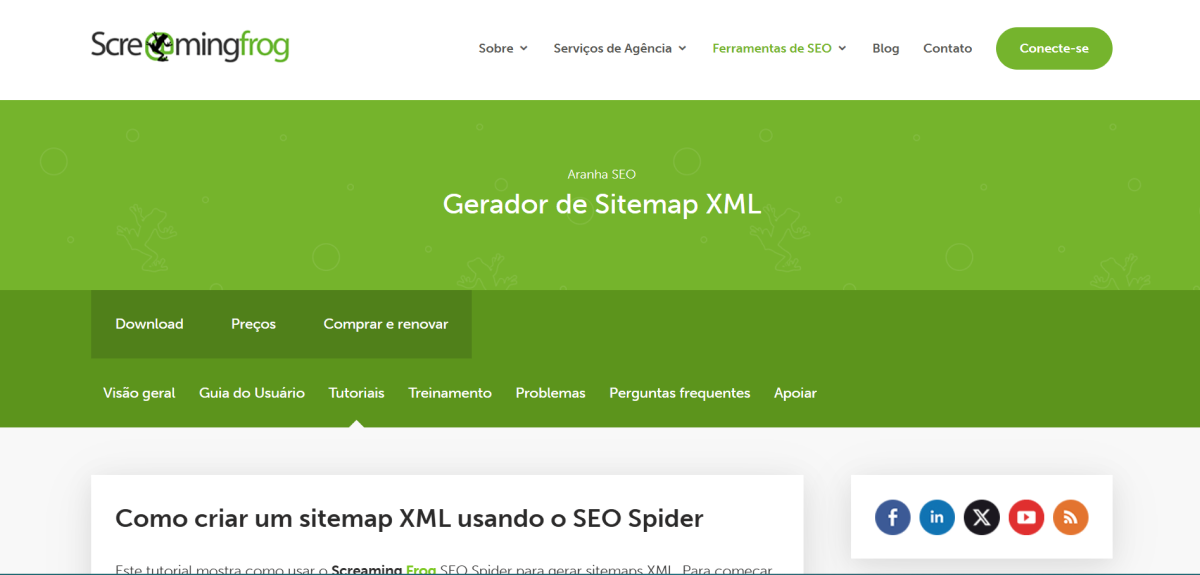Screen dimensions: 1200x575
Task: Select the Perguntas frequentes tab
Action: coord(680,393)
